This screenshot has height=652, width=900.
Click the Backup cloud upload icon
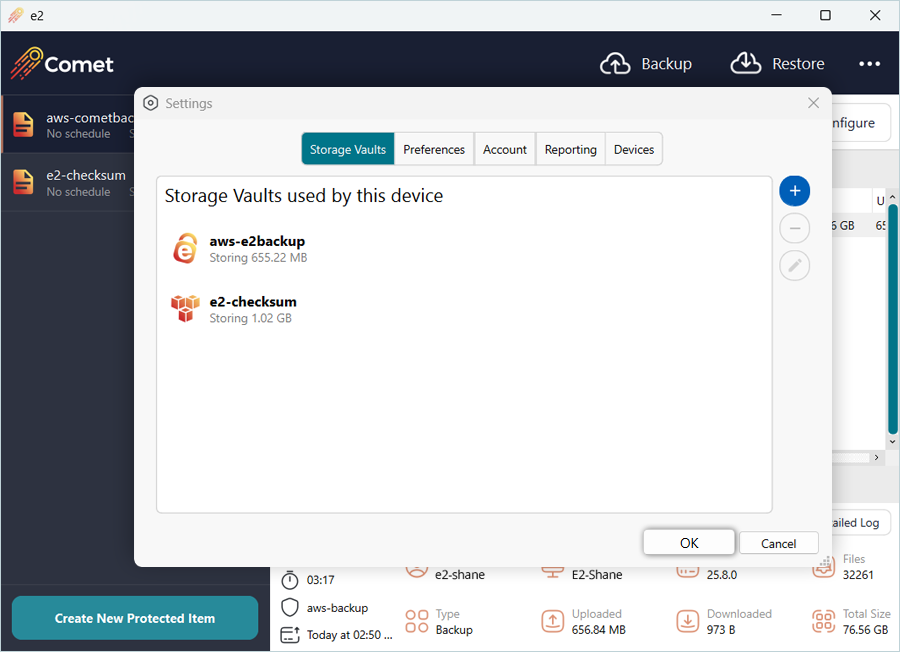coord(615,64)
